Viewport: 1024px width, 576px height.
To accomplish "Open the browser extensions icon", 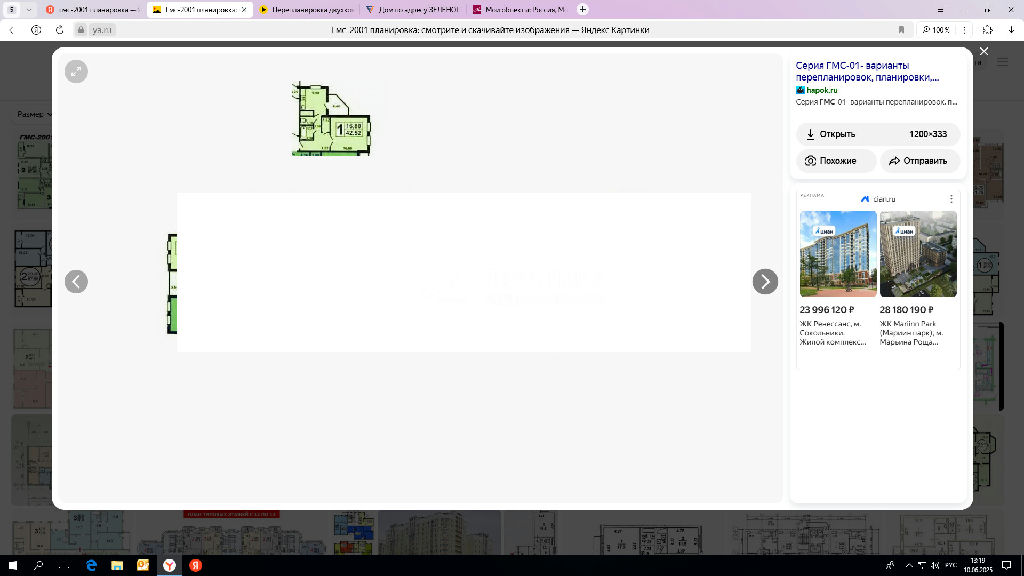I will coord(987,30).
